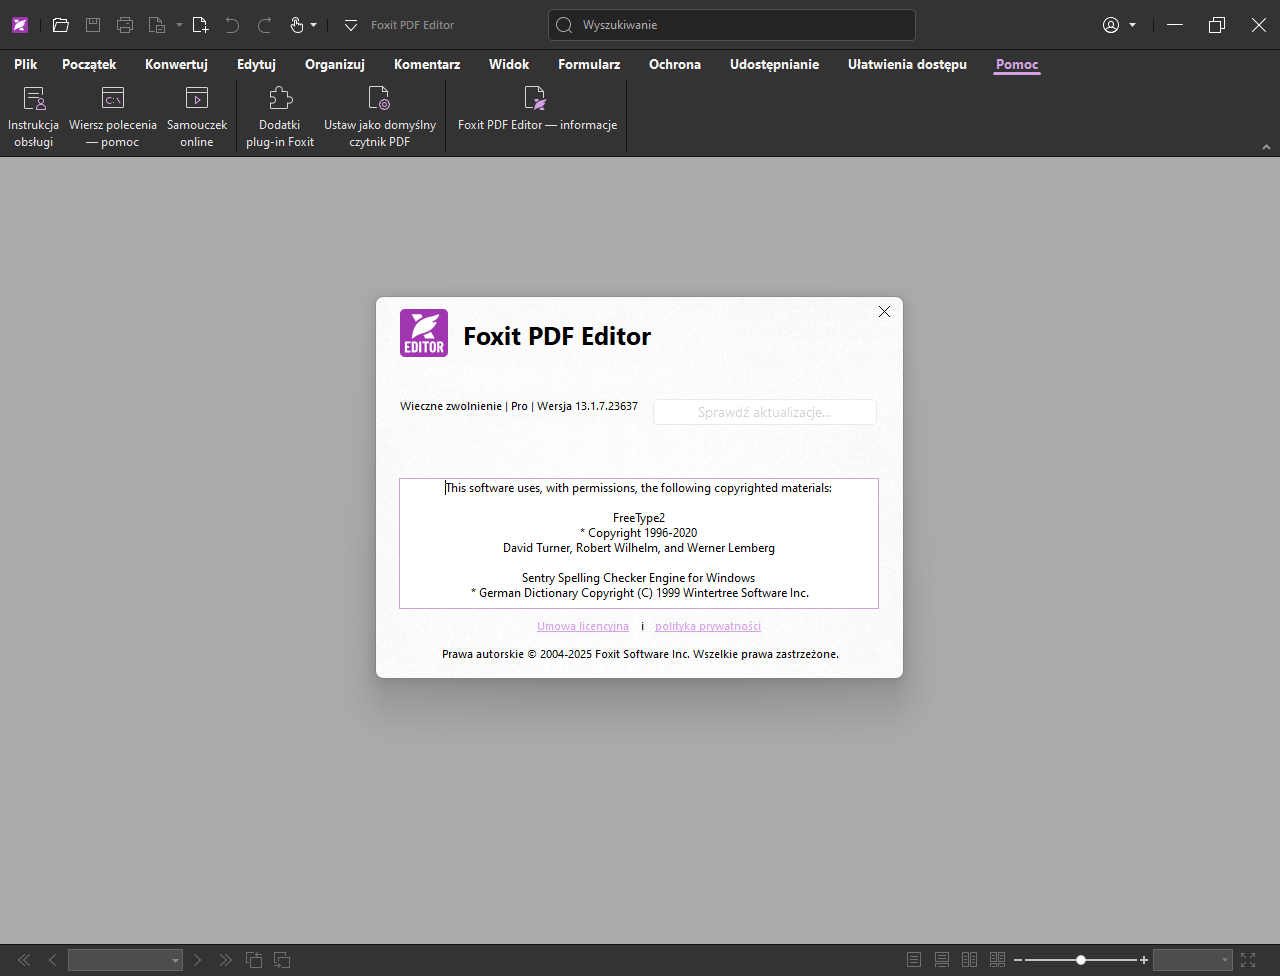Click the Redo arrow

(x=265, y=25)
